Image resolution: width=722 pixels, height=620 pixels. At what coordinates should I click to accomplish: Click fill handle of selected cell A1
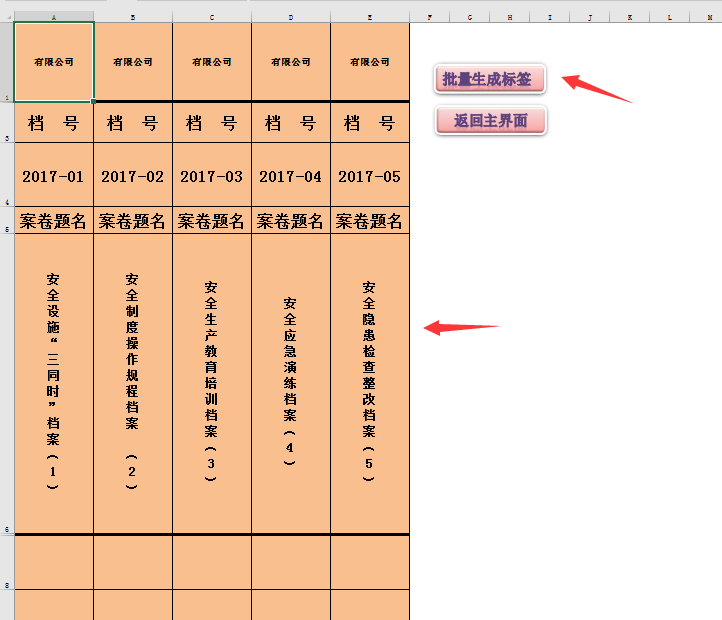(93, 101)
